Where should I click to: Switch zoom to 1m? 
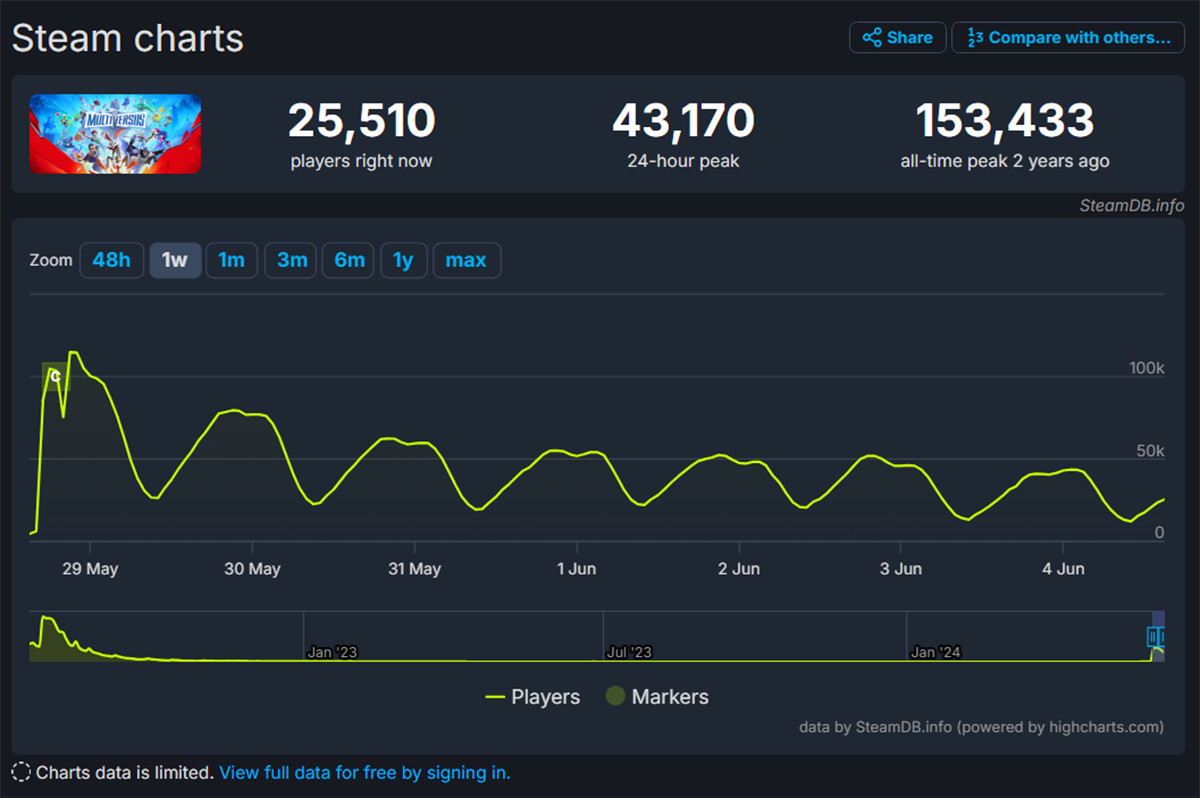pos(231,260)
